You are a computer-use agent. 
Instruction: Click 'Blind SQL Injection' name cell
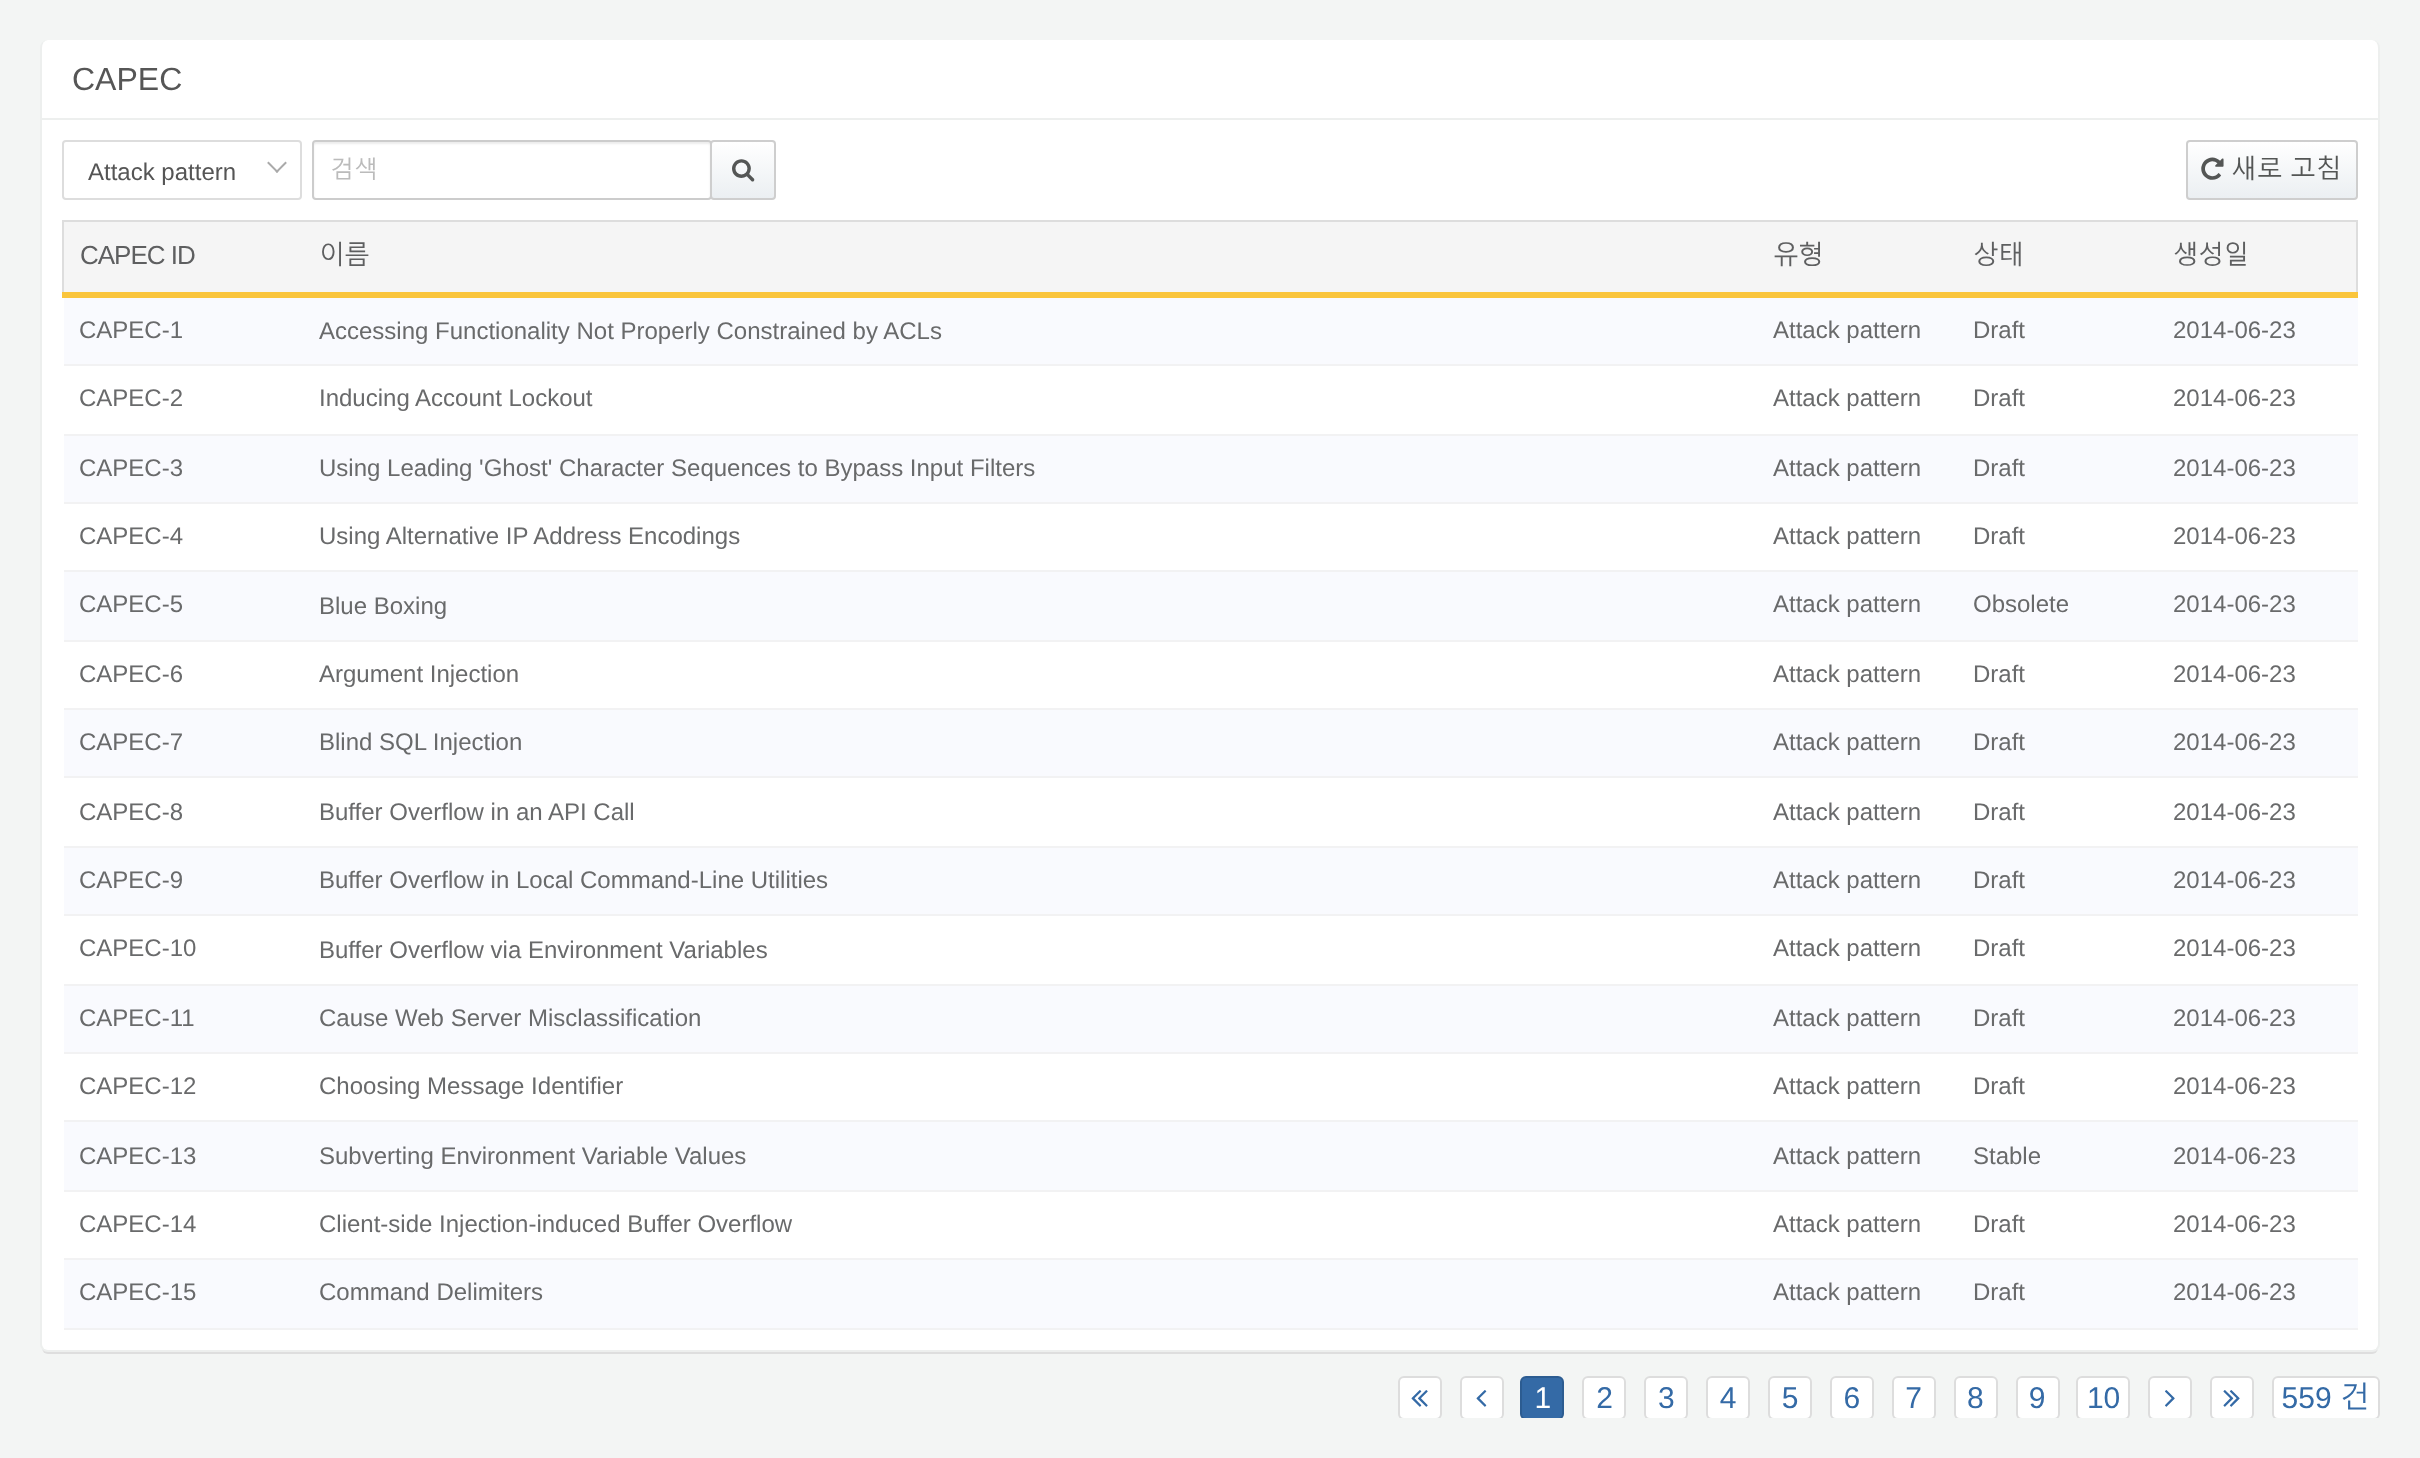(420, 742)
